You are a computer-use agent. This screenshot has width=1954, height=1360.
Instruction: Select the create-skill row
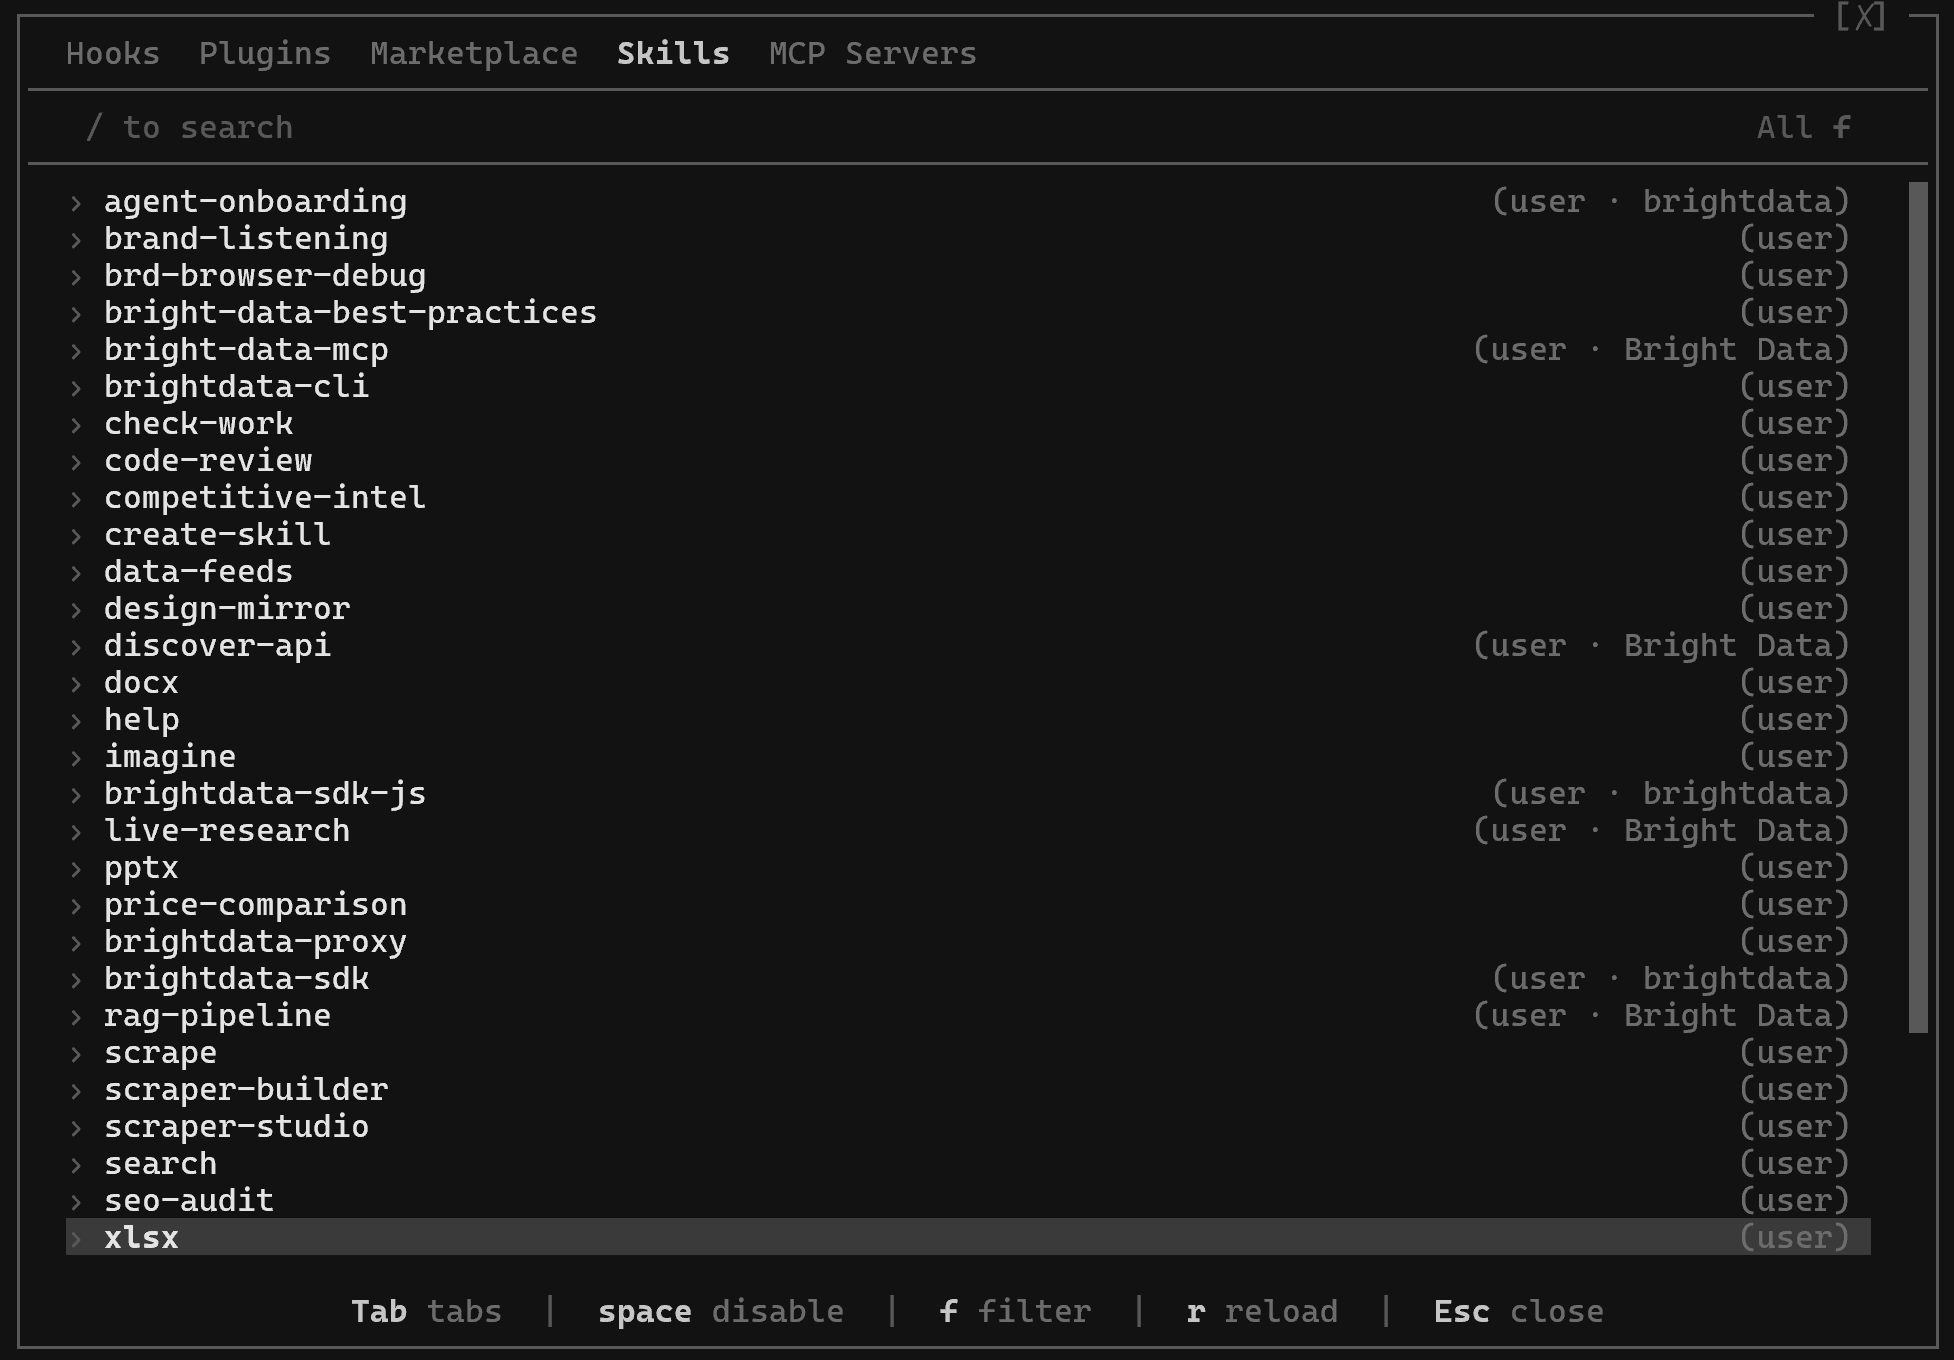[x=968, y=535]
